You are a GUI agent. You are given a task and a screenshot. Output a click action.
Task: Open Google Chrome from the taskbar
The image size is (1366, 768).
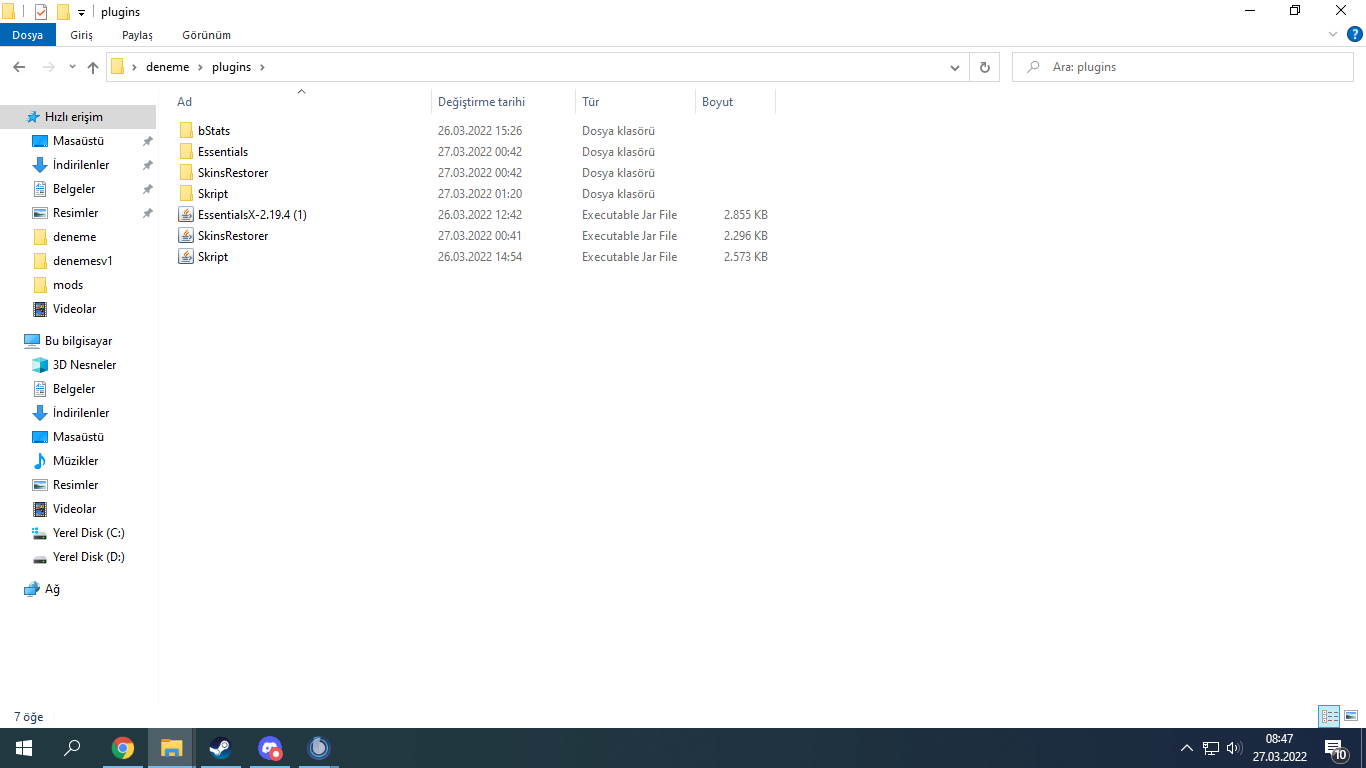pos(123,748)
